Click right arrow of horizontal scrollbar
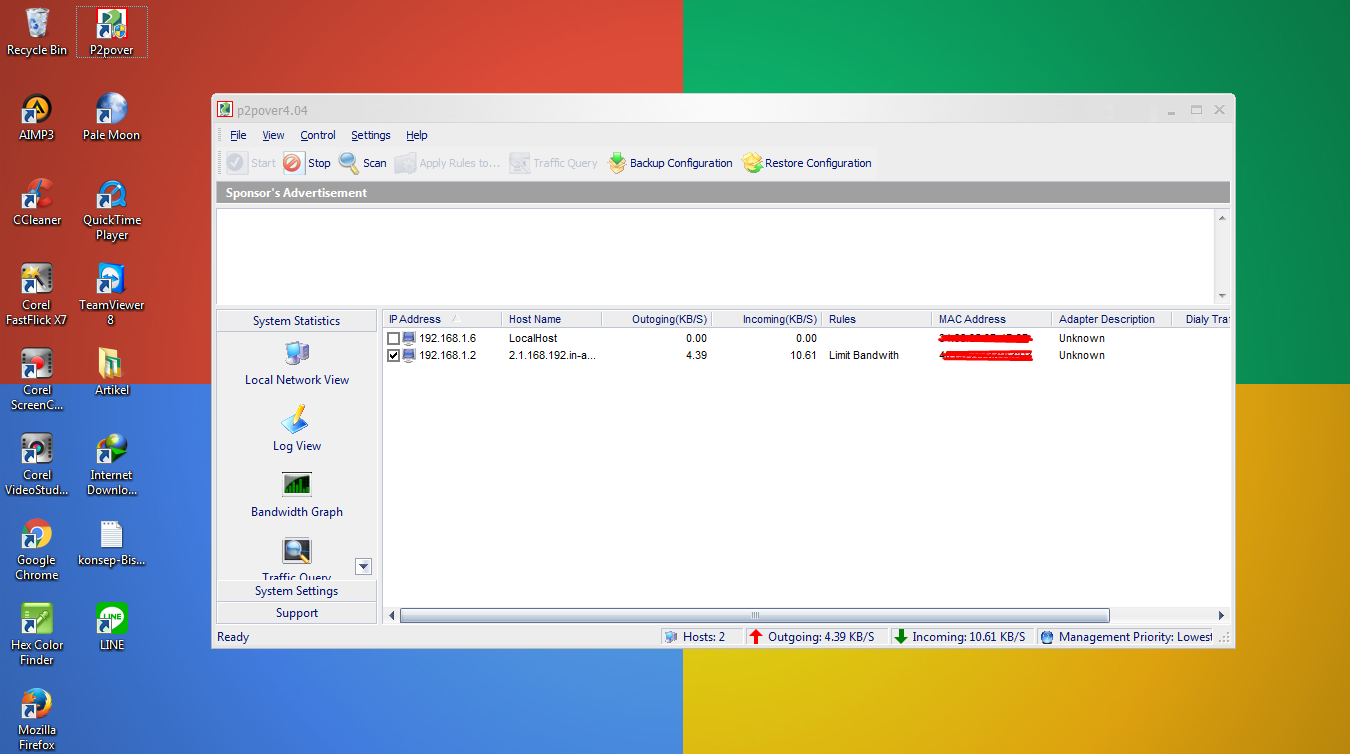This screenshot has height=754, width=1350. pos(1221,615)
